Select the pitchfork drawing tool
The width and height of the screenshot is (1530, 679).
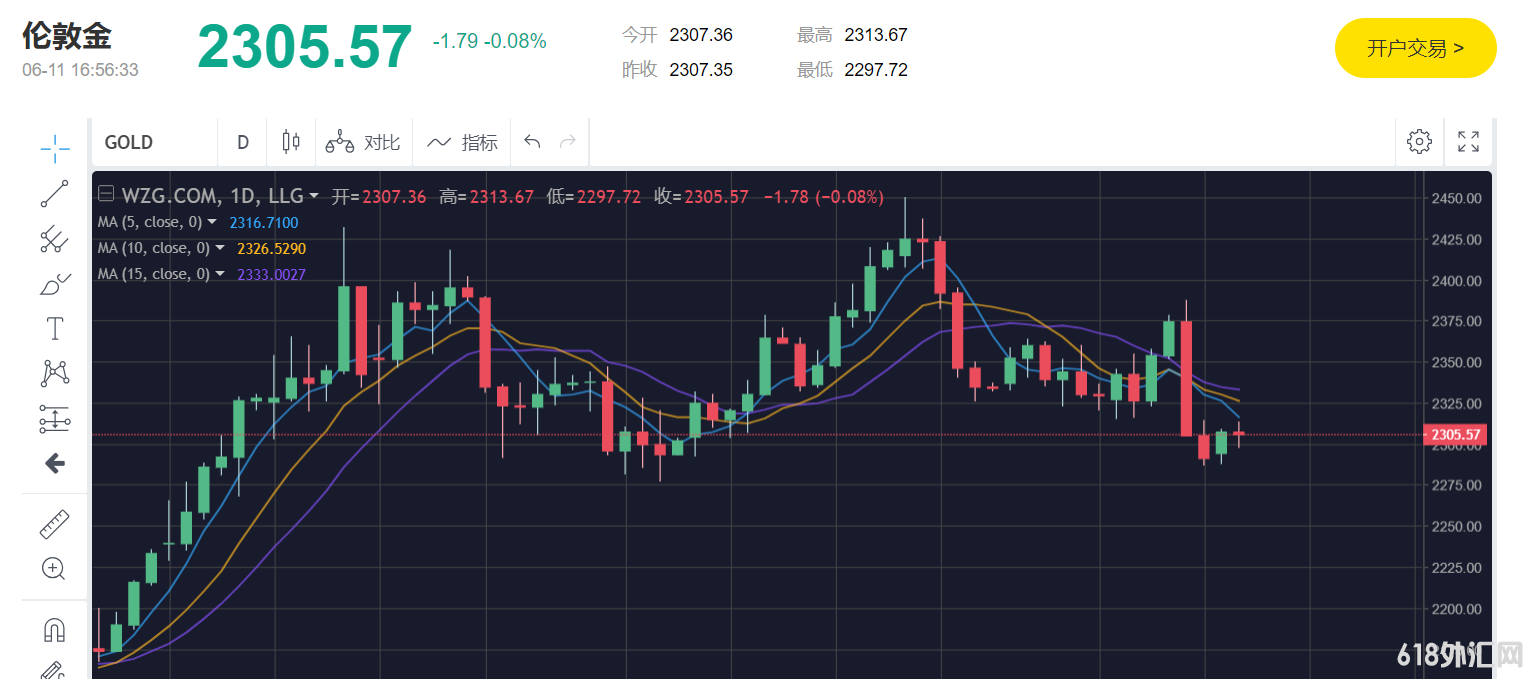[x=55, y=238]
